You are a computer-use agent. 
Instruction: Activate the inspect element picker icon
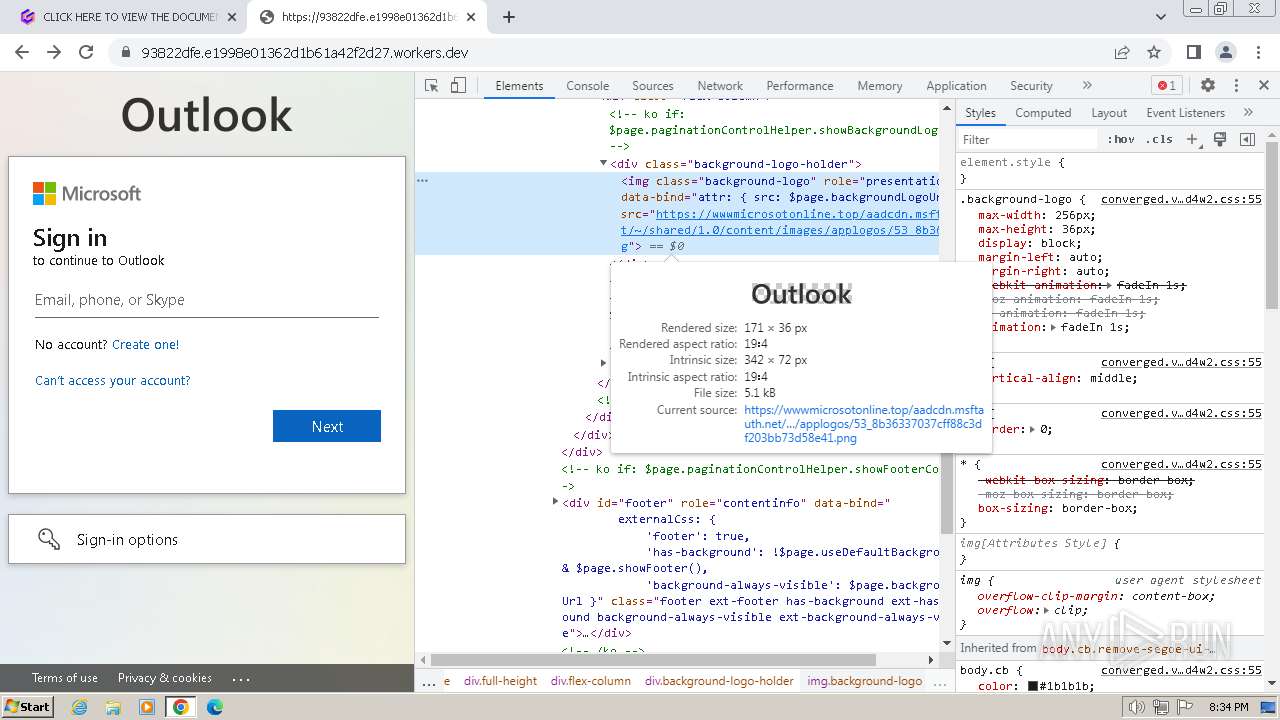click(432, 86)
